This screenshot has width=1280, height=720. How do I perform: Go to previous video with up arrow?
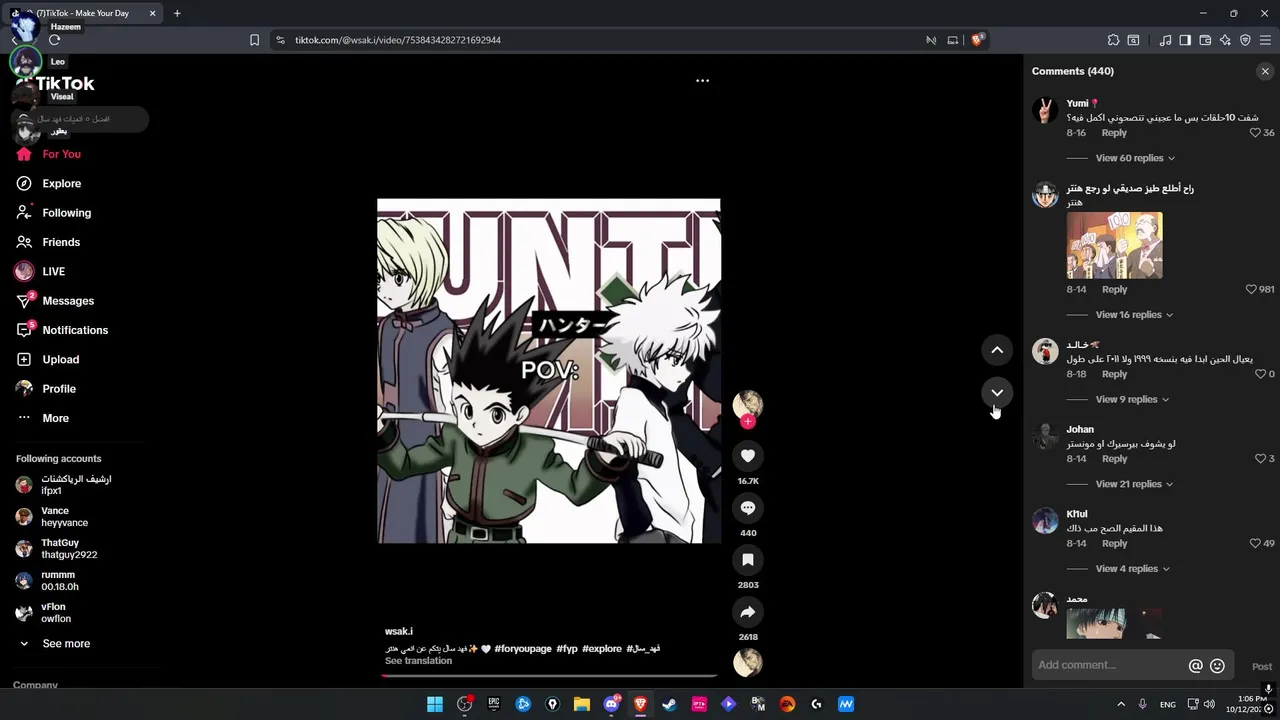997,350
